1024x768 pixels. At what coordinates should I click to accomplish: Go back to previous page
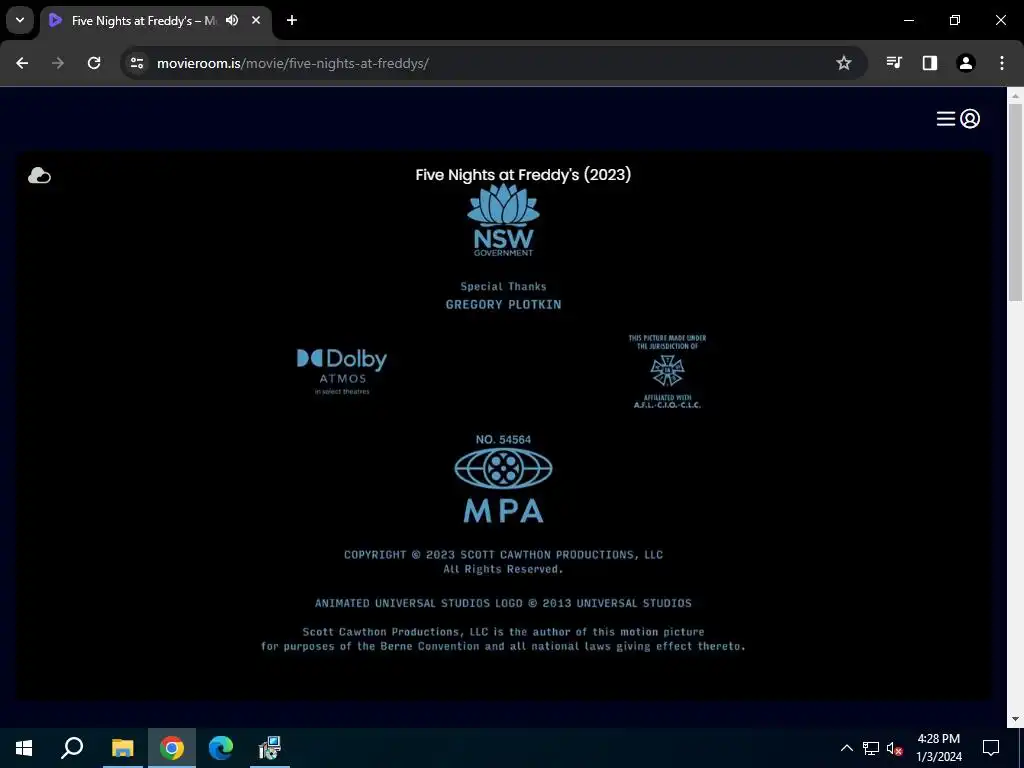(22, 63)
